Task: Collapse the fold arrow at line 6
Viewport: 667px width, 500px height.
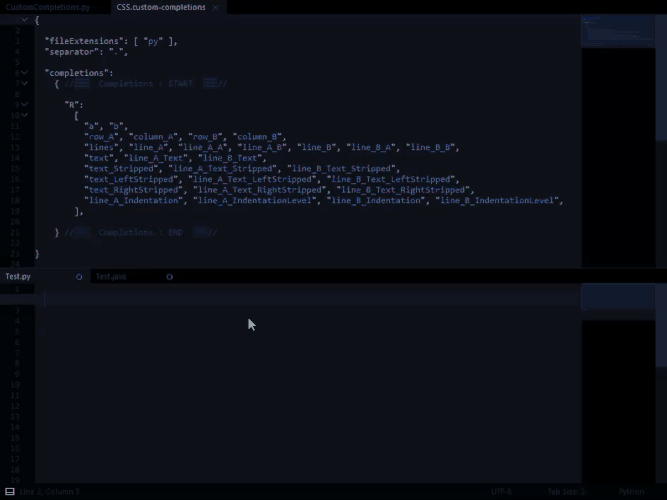Action: pyautogui.click(x=25, y=73)
